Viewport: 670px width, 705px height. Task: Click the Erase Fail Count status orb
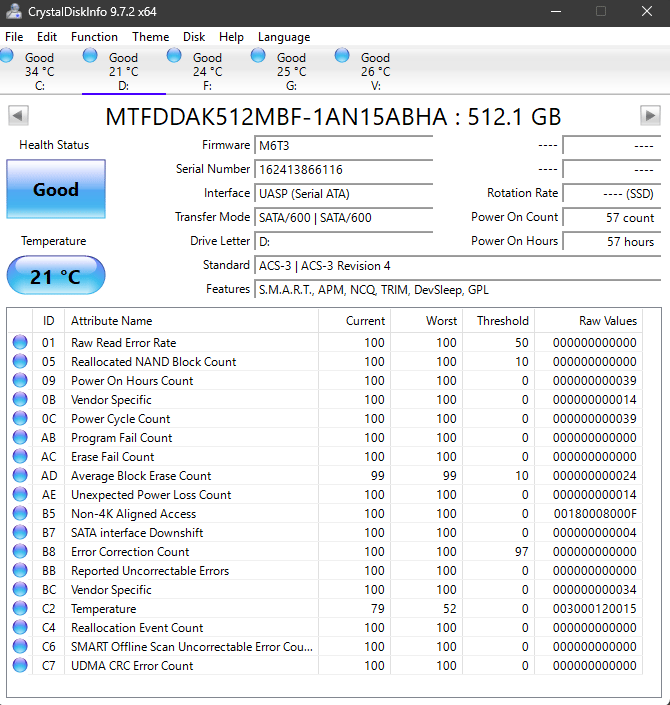(20, 456)
